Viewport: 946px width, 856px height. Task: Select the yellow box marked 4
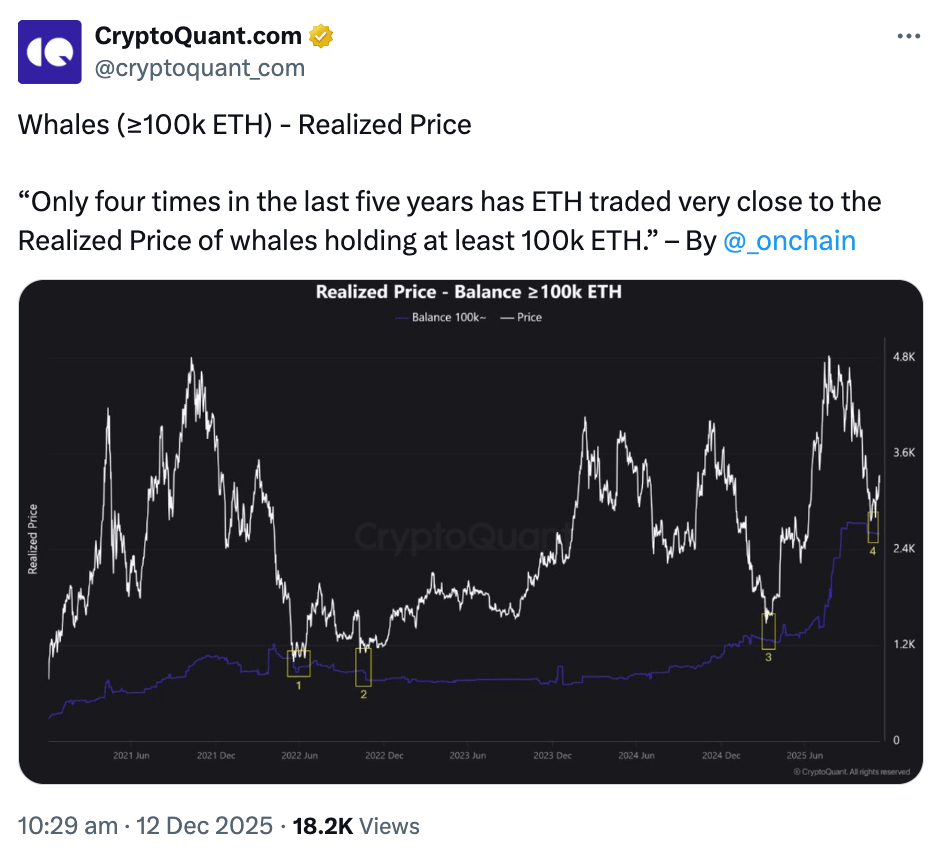(x=873, y=527)
